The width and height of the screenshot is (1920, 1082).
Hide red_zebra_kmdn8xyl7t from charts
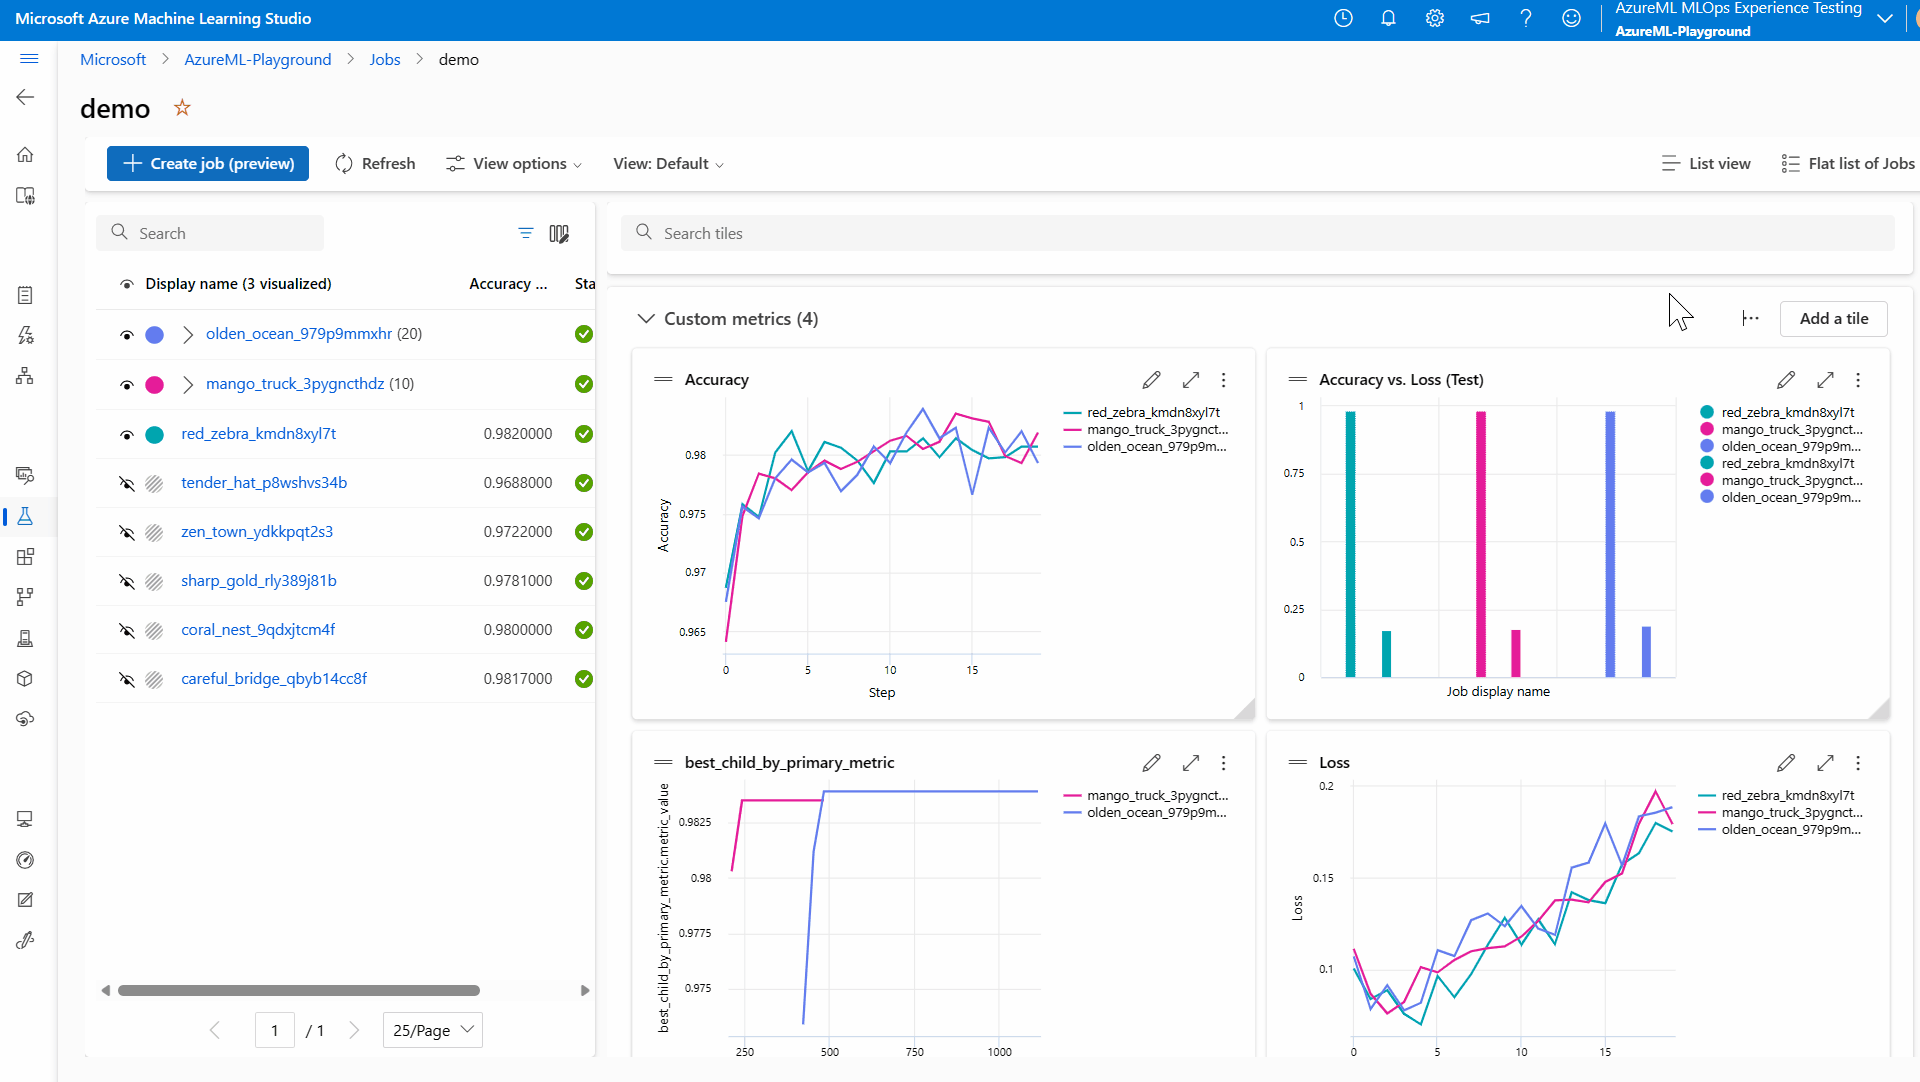click(127, 434)
